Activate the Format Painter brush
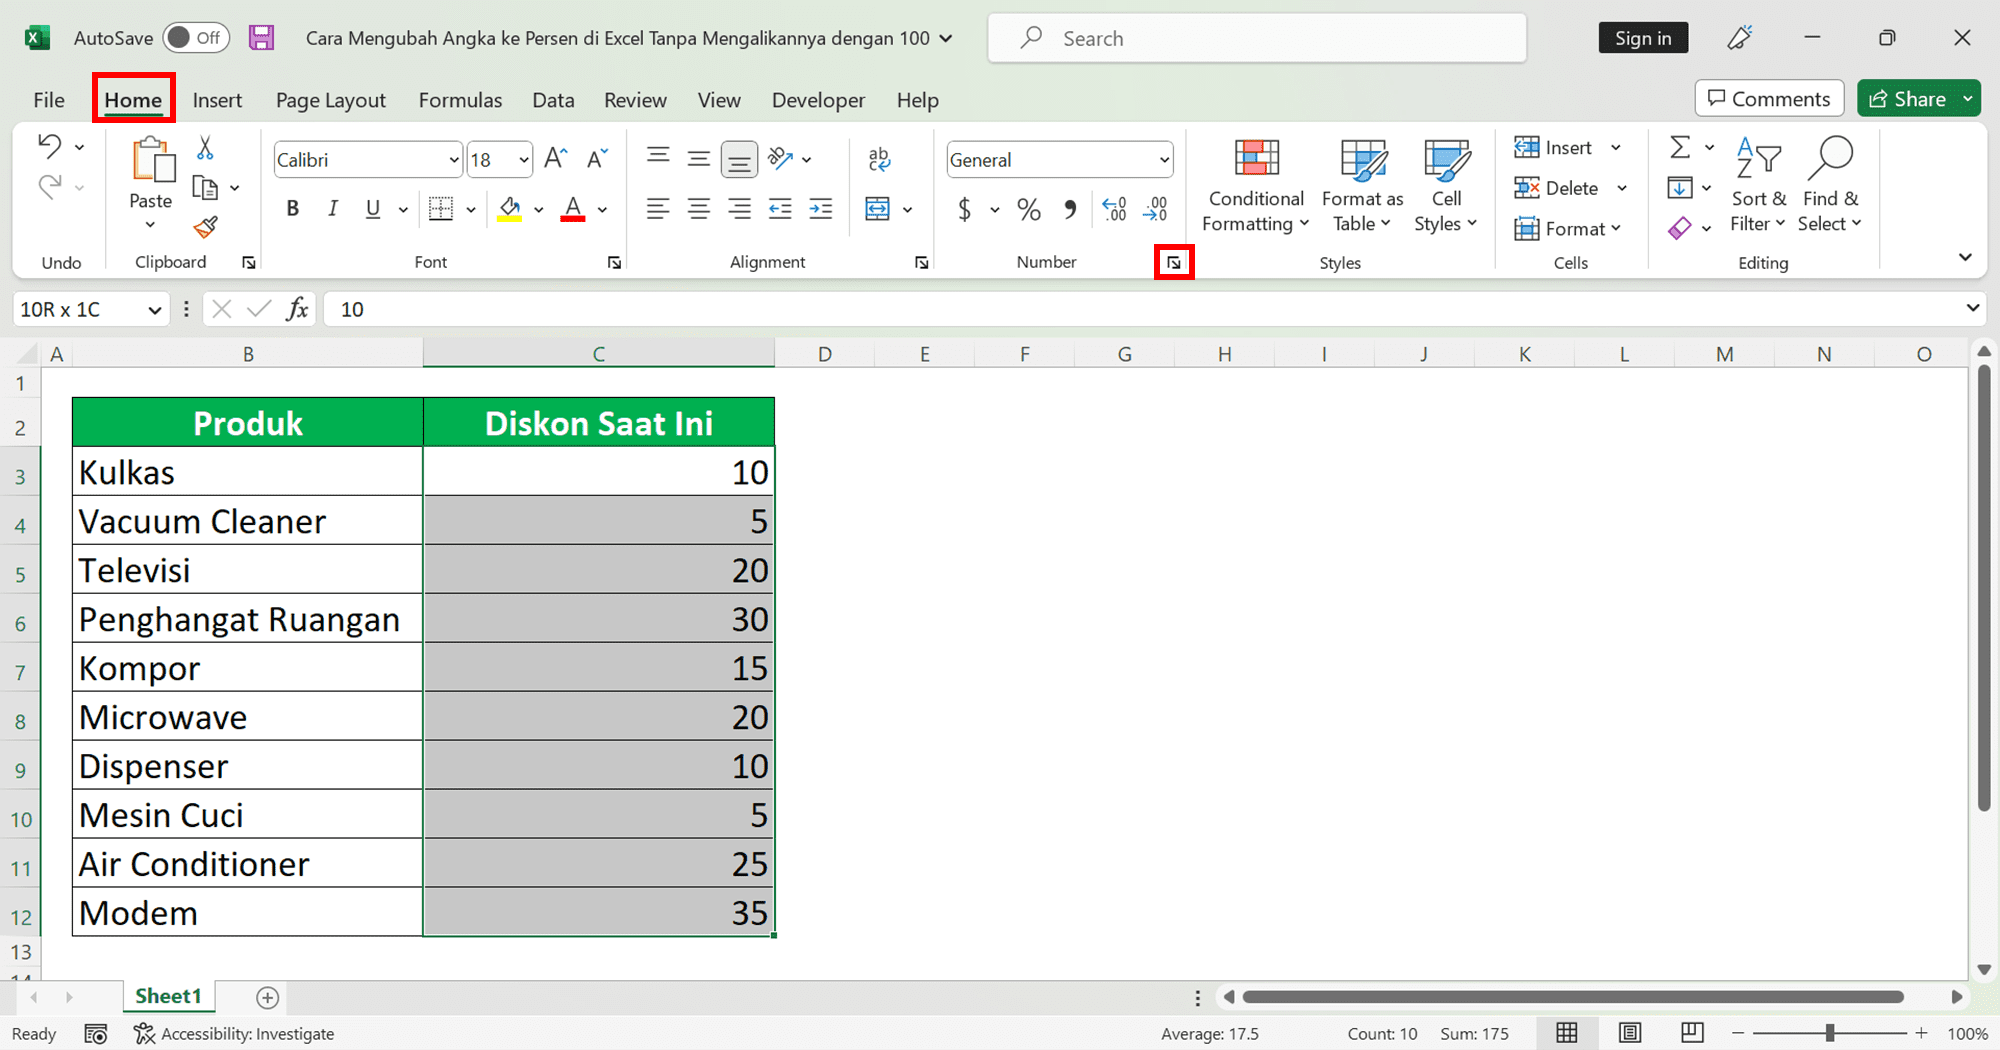Image resolution: width=2000 pixels, height=1050 pixels. (205, 227)
